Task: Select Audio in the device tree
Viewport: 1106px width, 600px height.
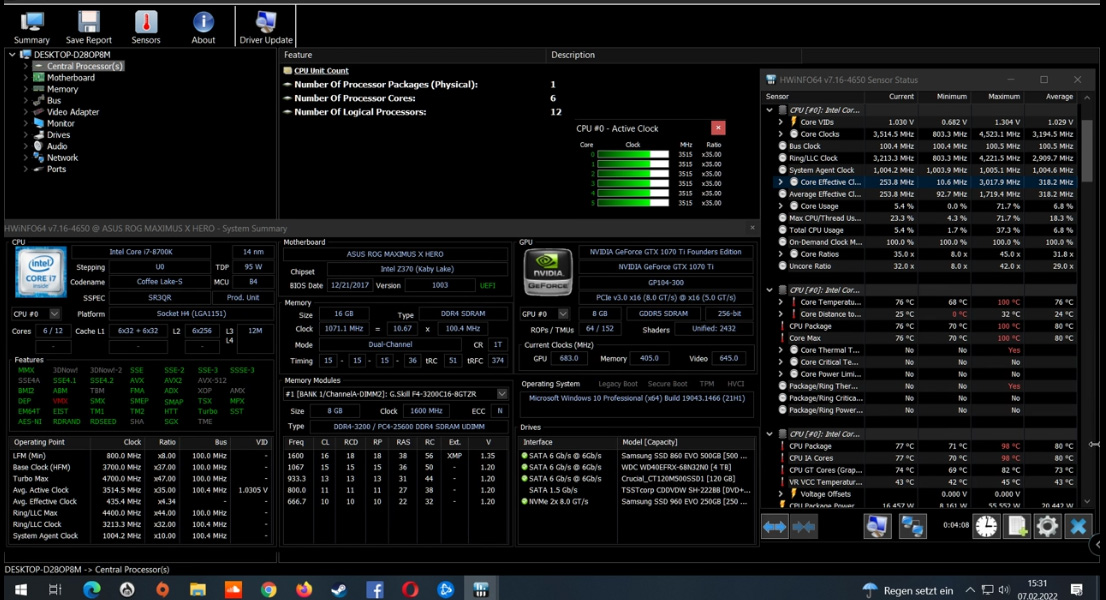Action: point(56,146)
